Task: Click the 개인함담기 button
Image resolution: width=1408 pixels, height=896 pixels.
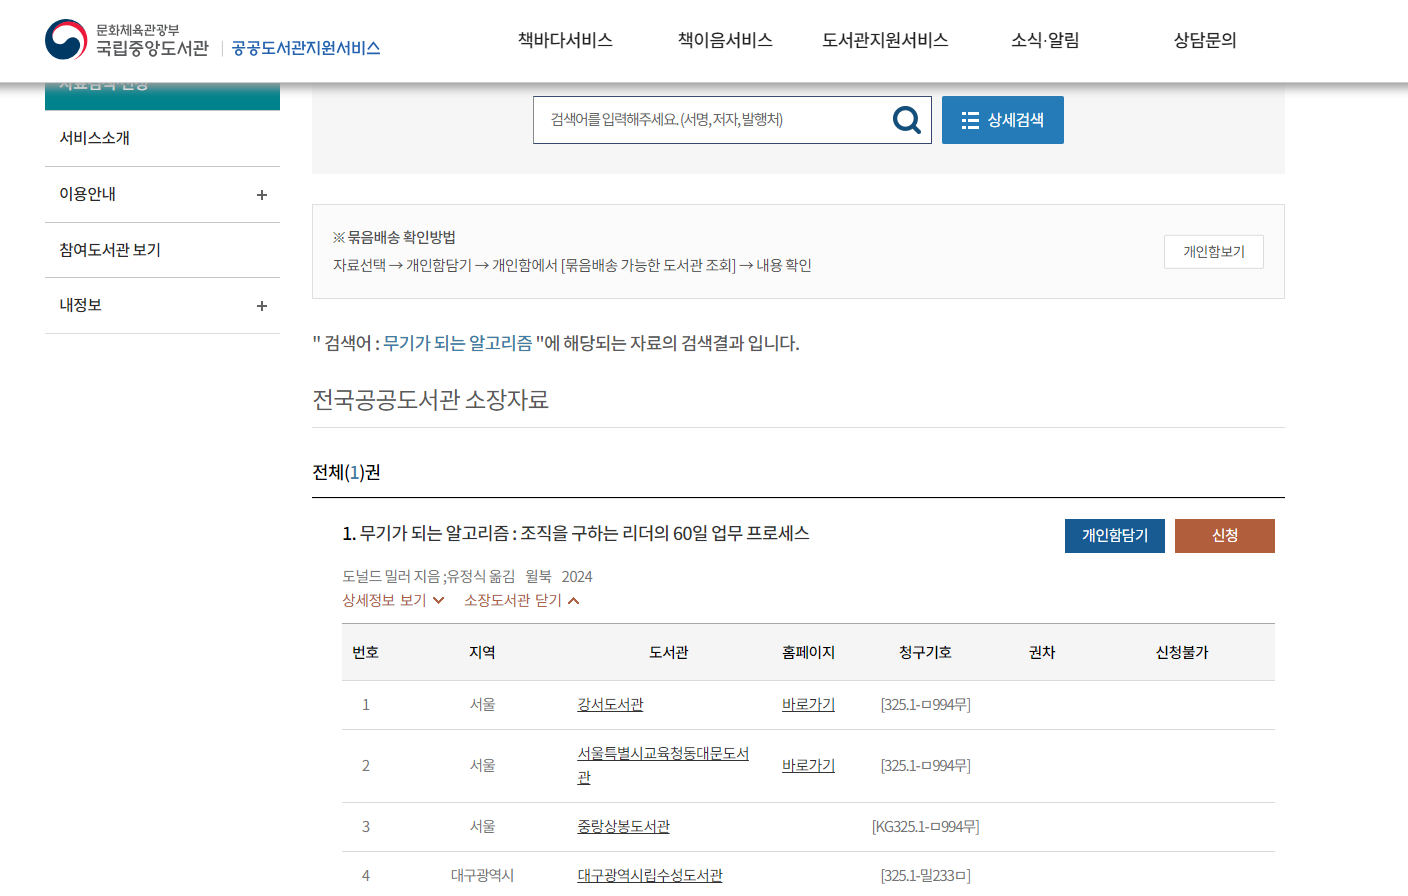Action: tap(1114, 535)
